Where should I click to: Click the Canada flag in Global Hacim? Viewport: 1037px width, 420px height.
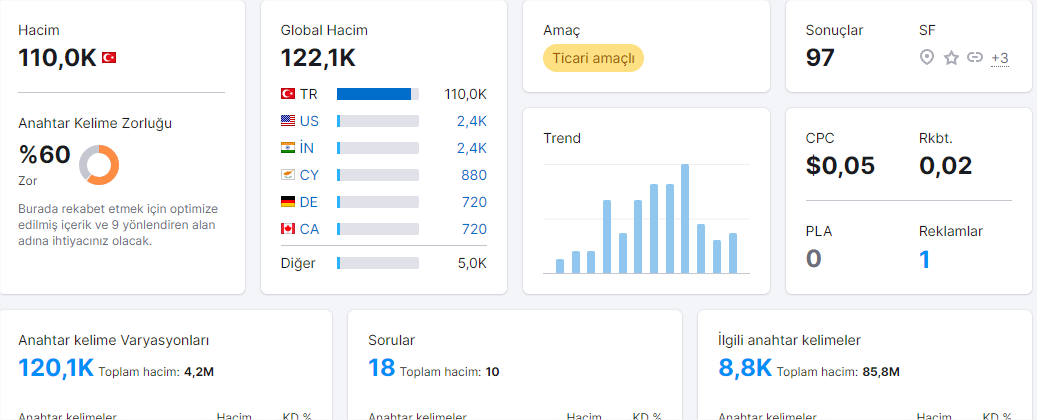pos(288,229)
